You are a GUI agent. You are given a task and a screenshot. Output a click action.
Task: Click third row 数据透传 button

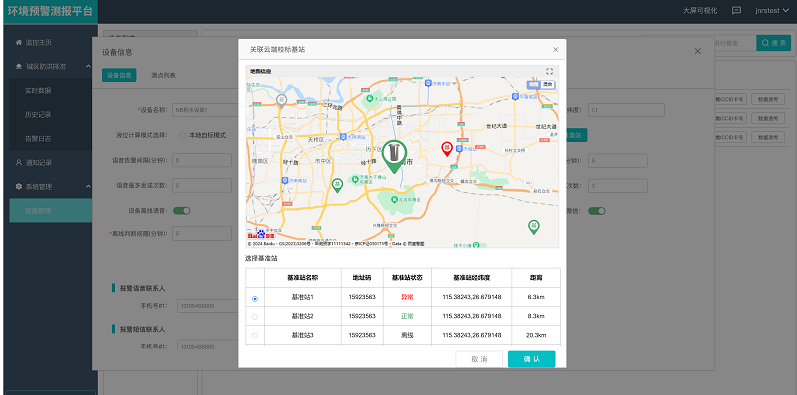(x=768, y=137)
